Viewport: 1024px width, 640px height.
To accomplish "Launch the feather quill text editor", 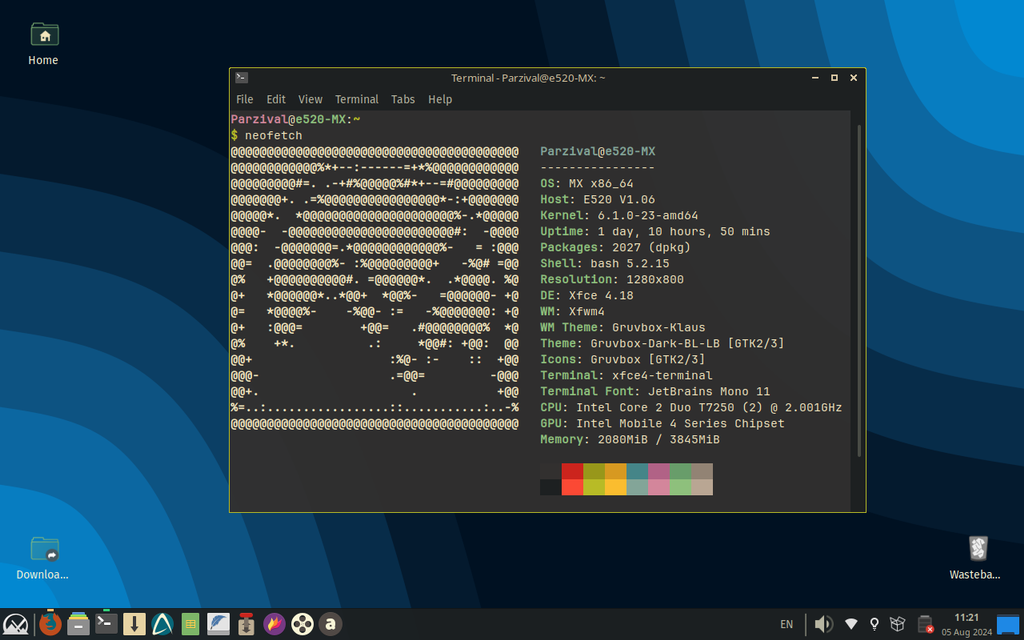I will click(218, 624).
